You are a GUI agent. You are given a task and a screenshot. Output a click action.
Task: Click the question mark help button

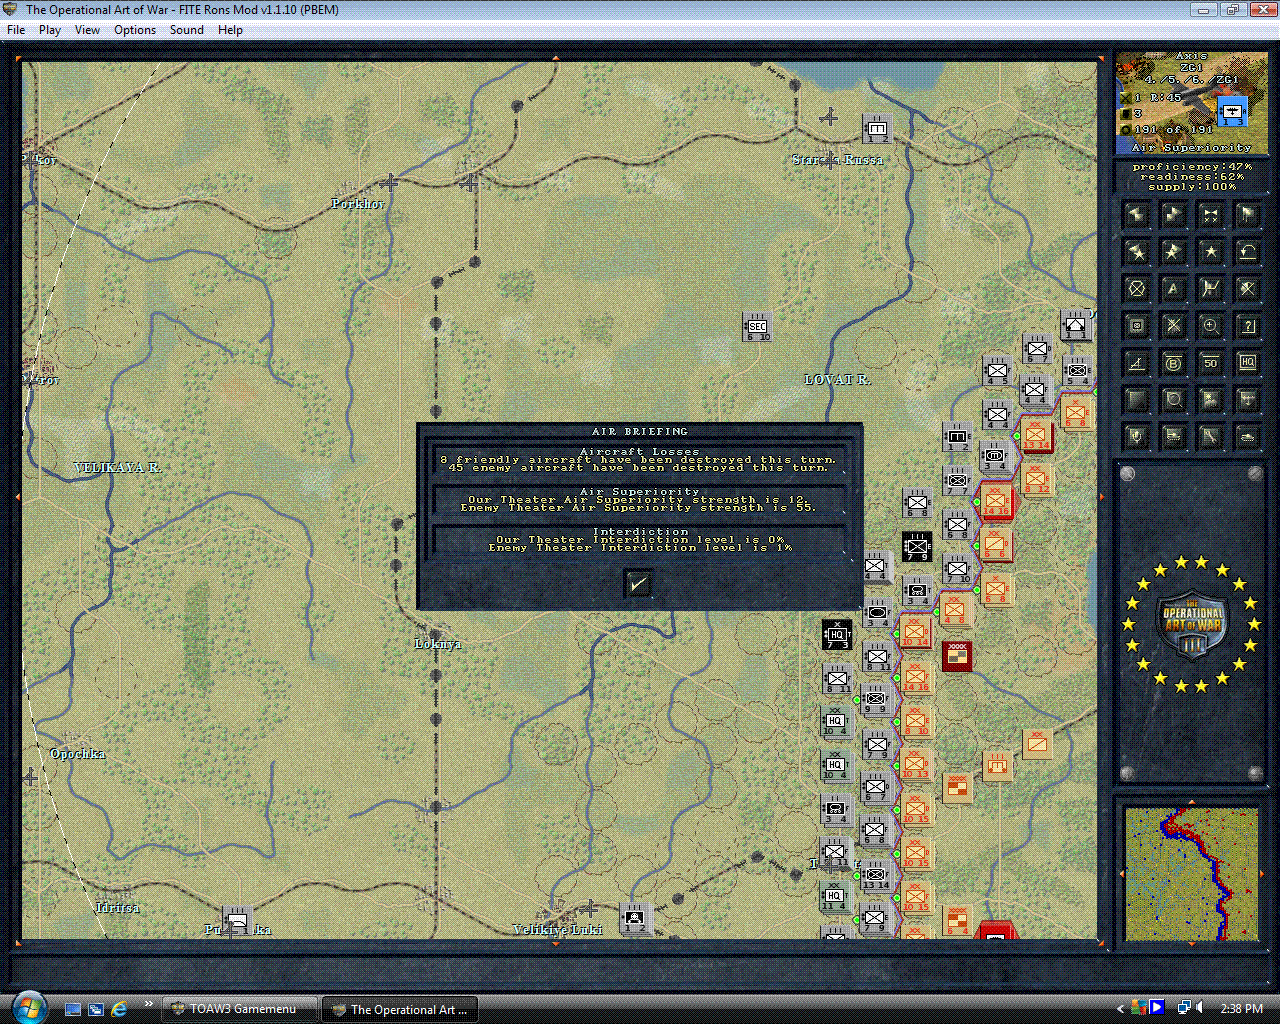(x=1247, y=326)
